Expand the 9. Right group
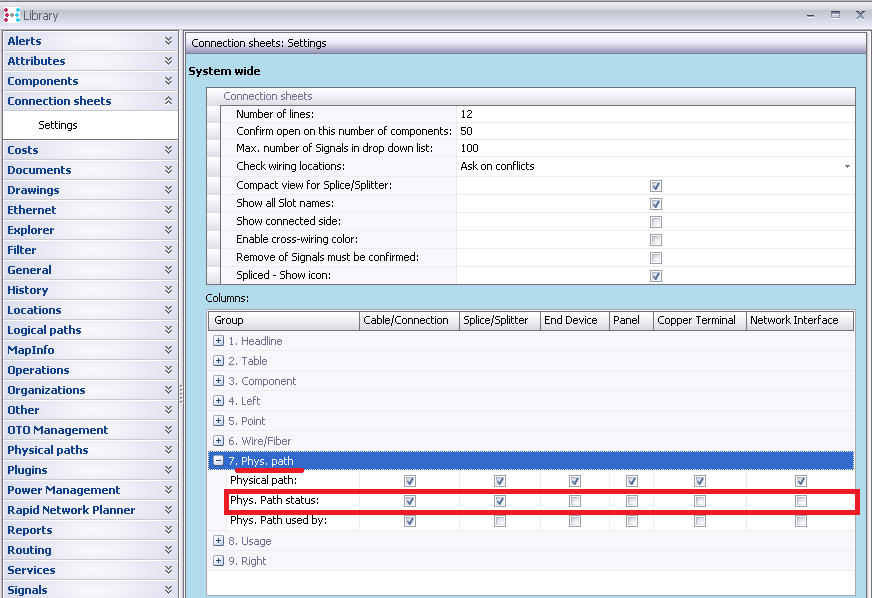872x598 pixels. click(x=219, y=561)
